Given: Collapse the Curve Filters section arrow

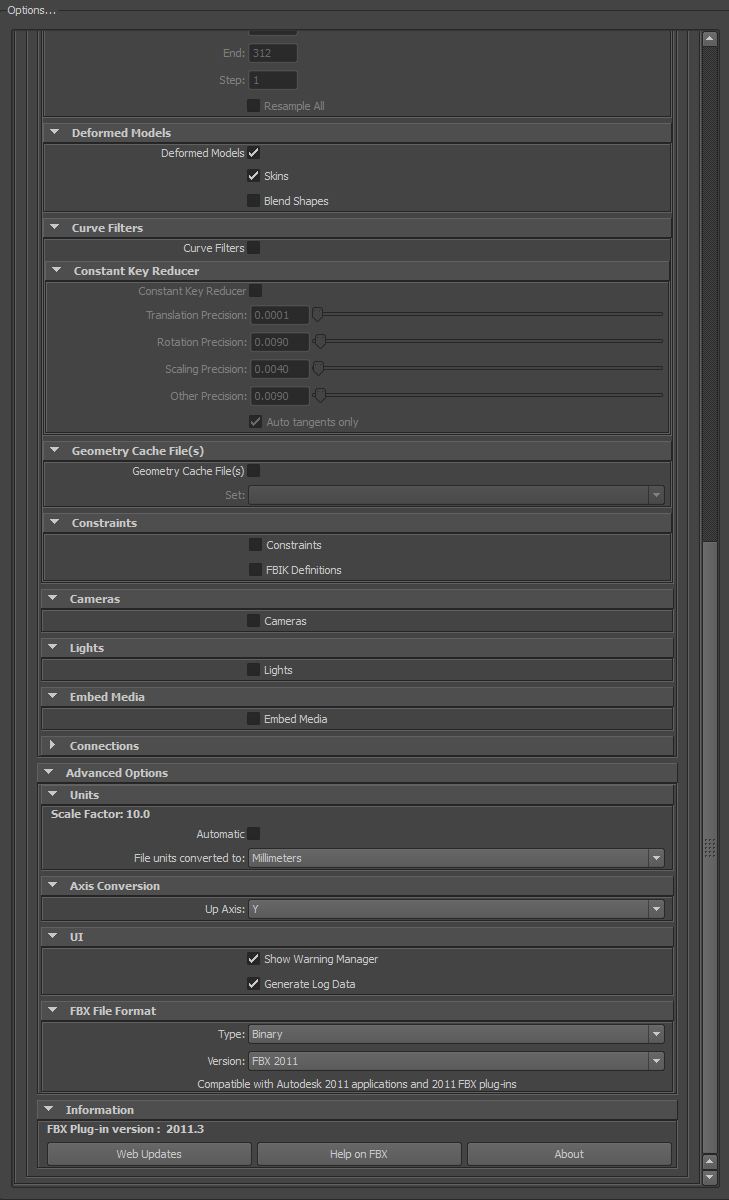Looking at the screenshot, I should coord(54,227).
